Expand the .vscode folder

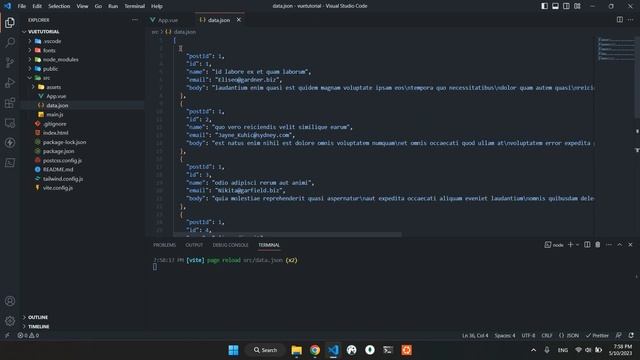coord(30,41)
